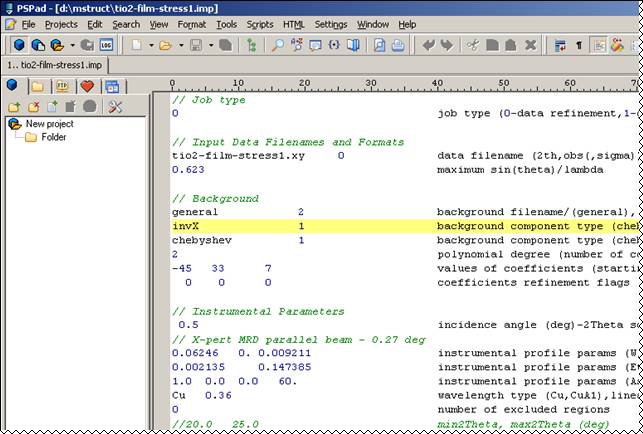Expand the save dropdown arrow
Image resolution: width=643 pixels, height=434 pixels.
211,45
